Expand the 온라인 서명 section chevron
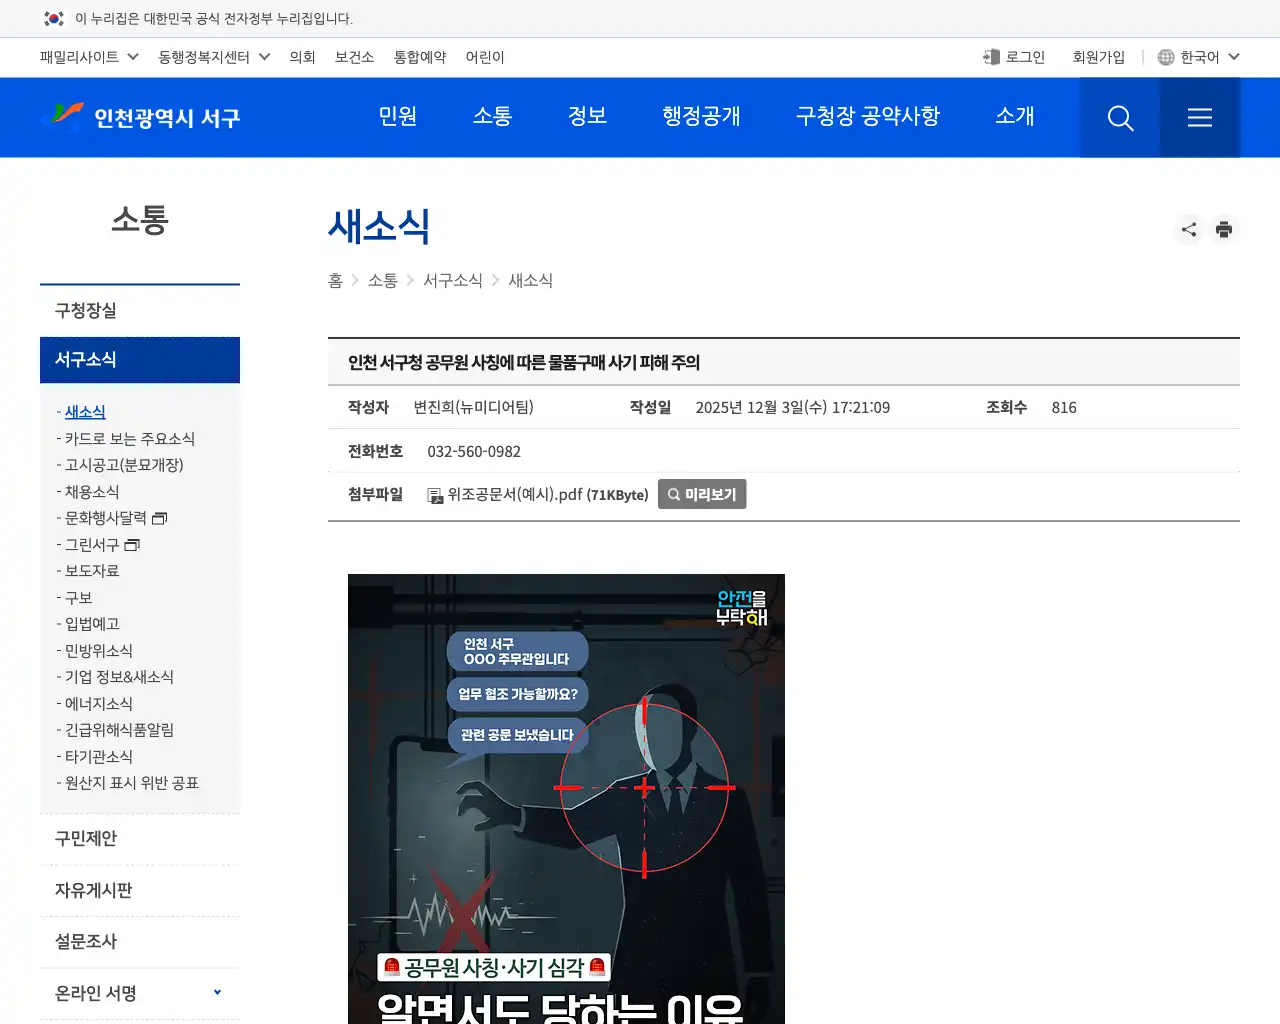This screenshot has width=1280, height=1024. (x=217, y=993)
